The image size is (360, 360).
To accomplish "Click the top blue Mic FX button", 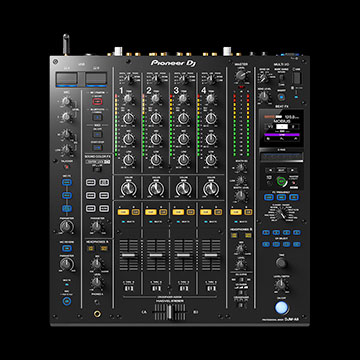I will [x=67, y=182].
